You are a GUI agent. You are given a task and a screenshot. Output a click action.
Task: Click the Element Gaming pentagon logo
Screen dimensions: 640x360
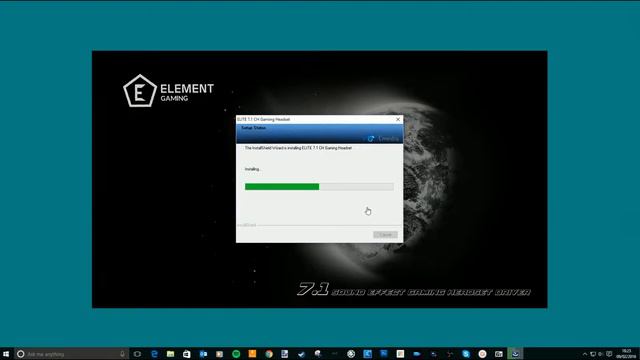(140, 91)
